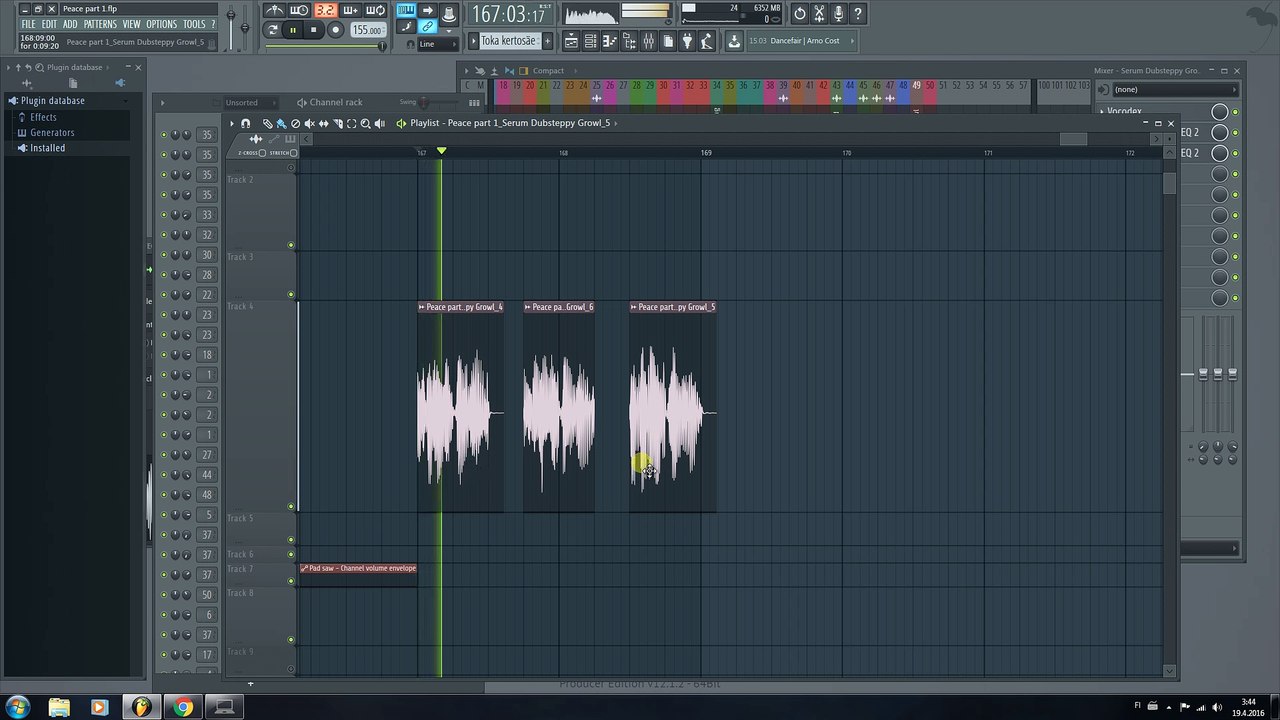The height and width of the screenshot is (720, 1280).
Task: Open Chrome from the Windows taskbar
Action: click(x=183, y=707)
